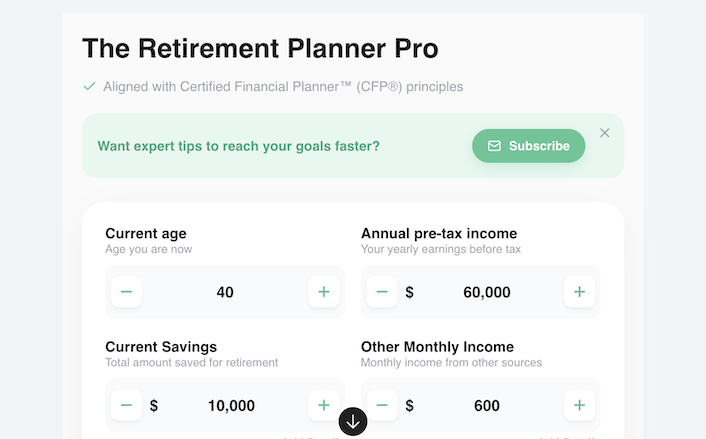
Task: Reduce the Current Savings amount
Action: [126, 405]
